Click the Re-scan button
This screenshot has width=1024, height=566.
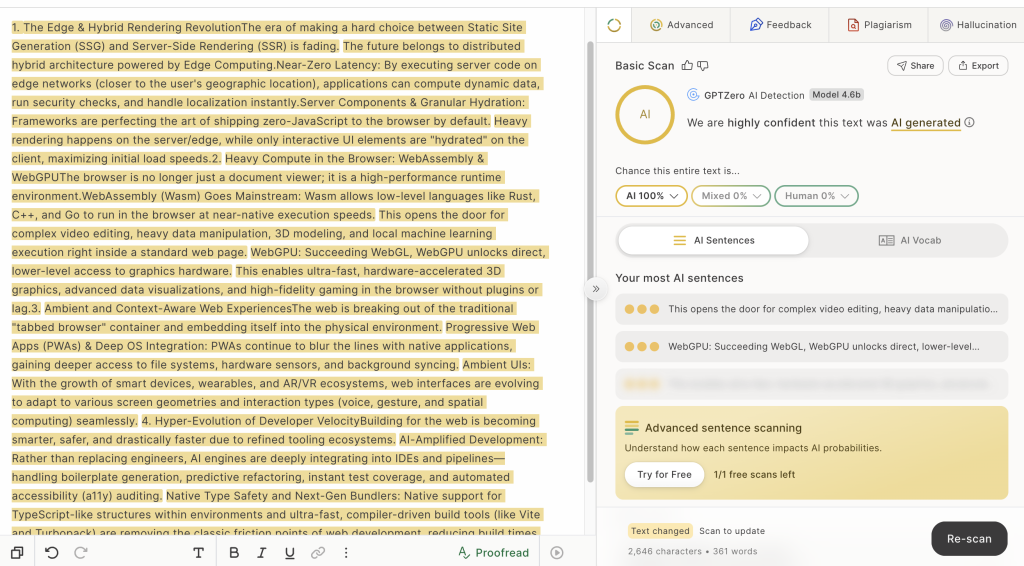point(969,539)
